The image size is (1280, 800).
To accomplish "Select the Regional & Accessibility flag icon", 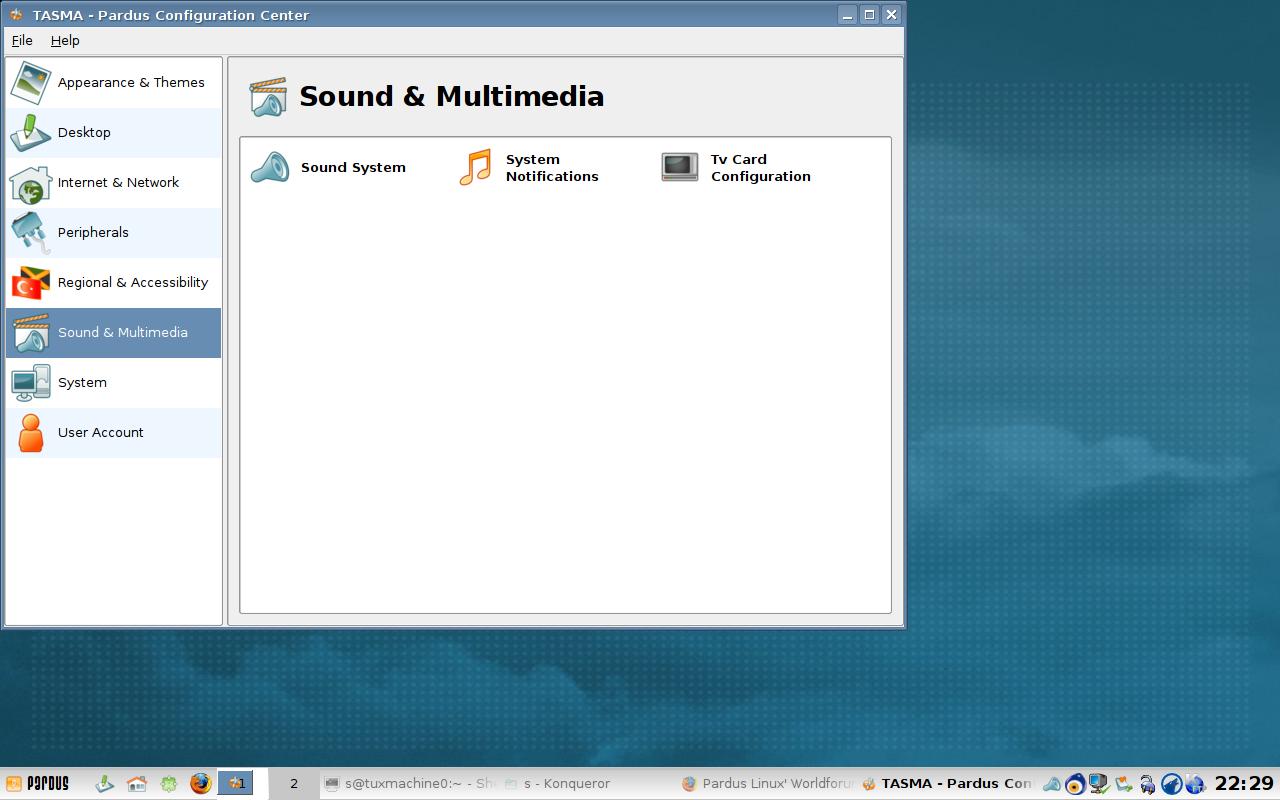I will [30, 283].
